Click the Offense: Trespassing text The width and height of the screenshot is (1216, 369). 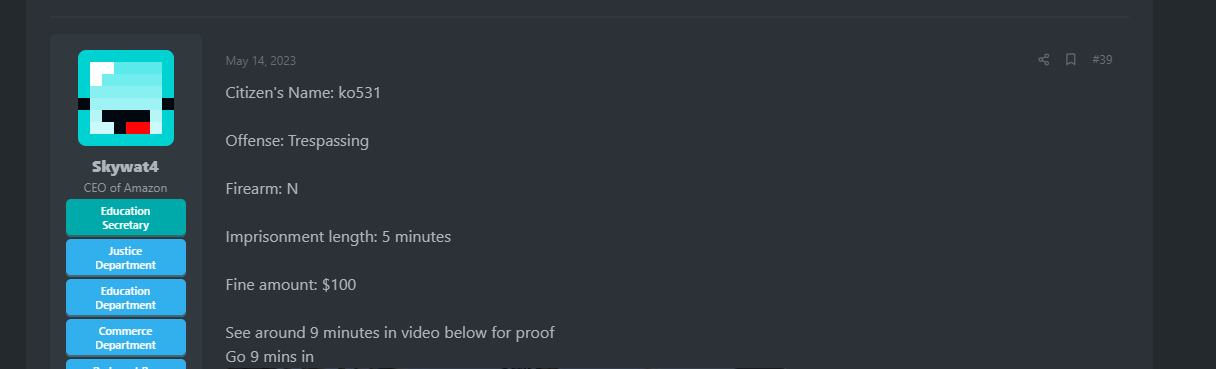tap(297, 141)
